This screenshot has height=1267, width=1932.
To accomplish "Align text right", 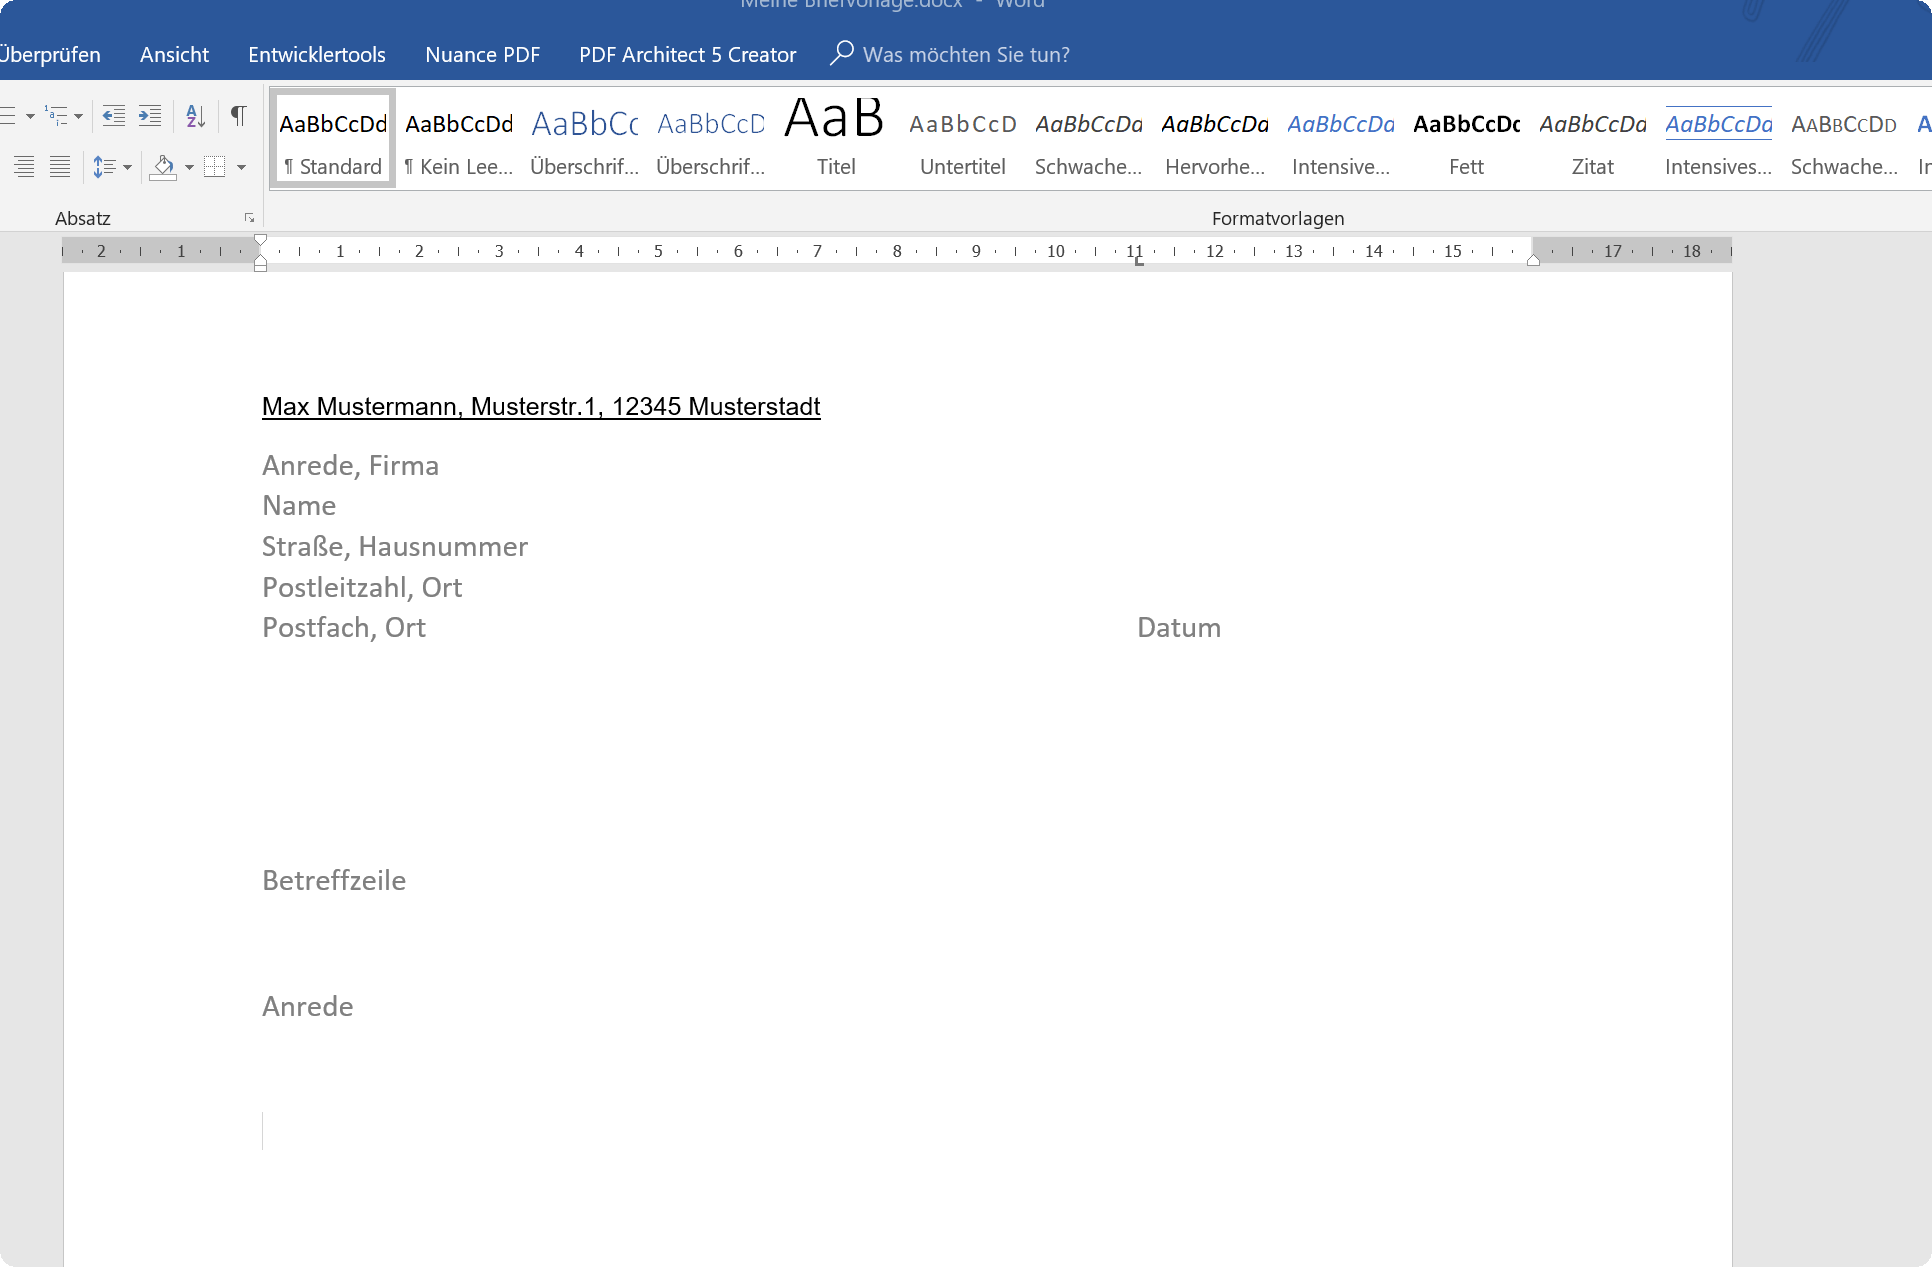I will [x=24, y=167].
